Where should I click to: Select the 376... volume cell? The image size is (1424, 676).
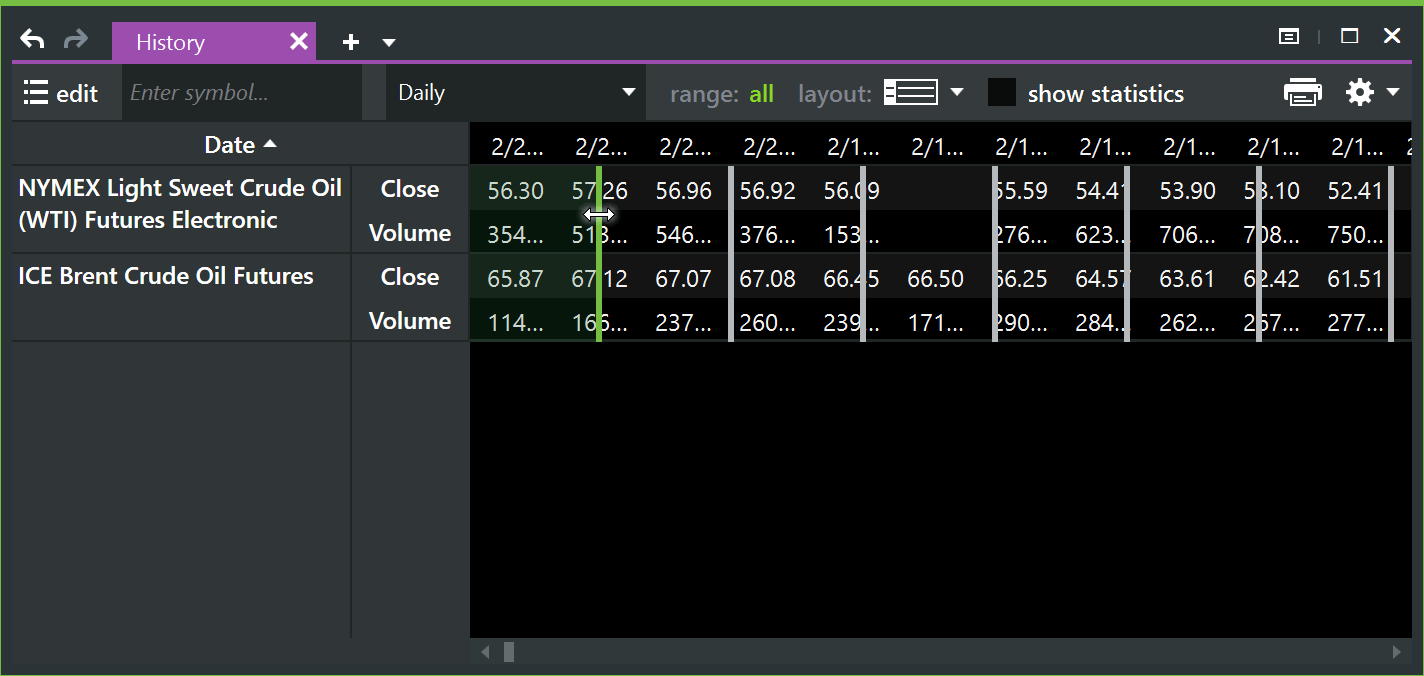click(768, 234)
